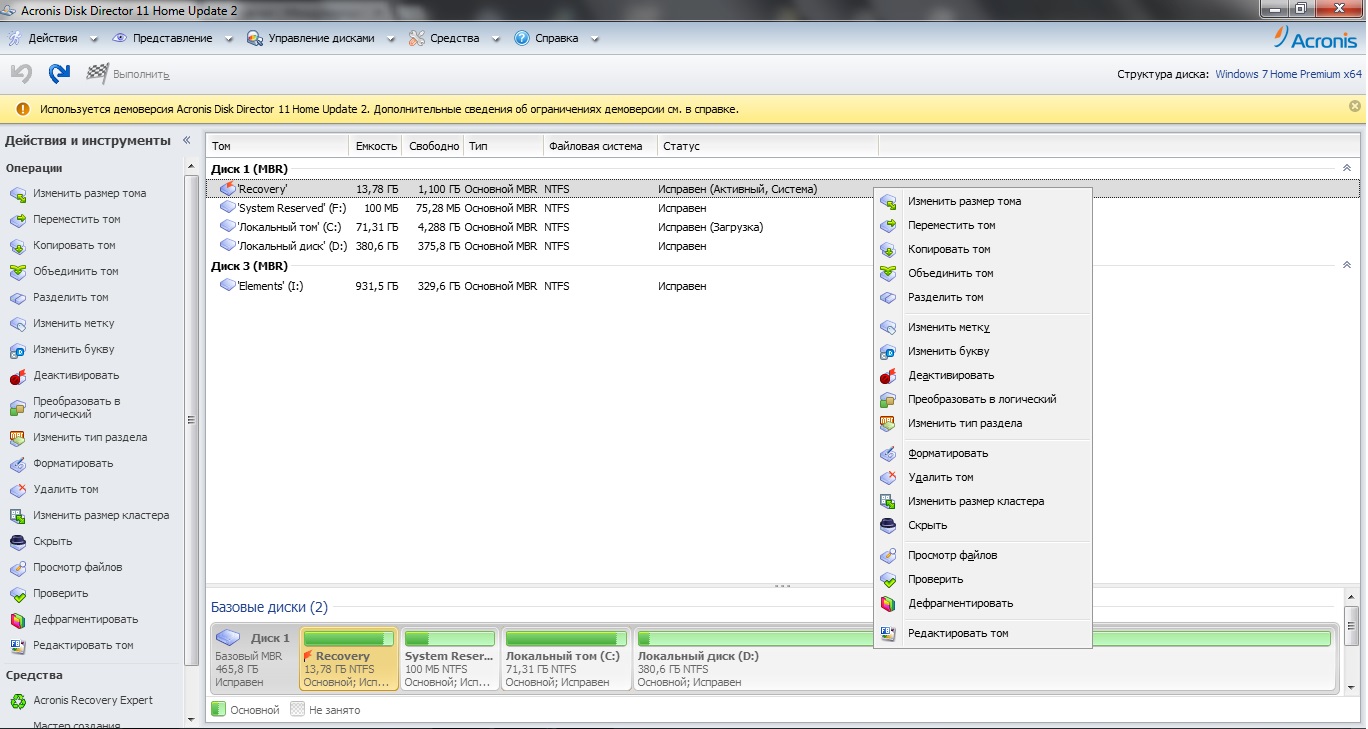Choose Дефрагментировать in context menu
The image size is (1368, 729).
pyautogui.click(x=982, y=603)
